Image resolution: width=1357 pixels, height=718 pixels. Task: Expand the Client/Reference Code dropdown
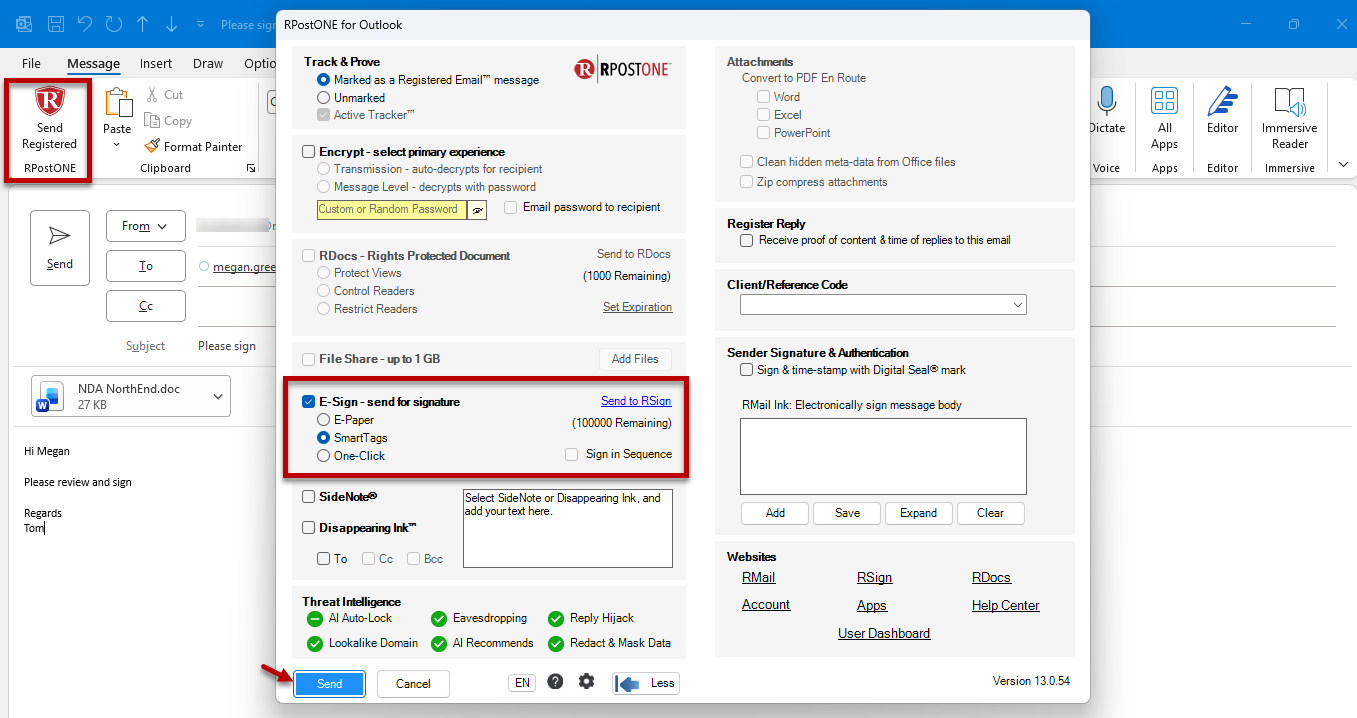coord(883,304)
